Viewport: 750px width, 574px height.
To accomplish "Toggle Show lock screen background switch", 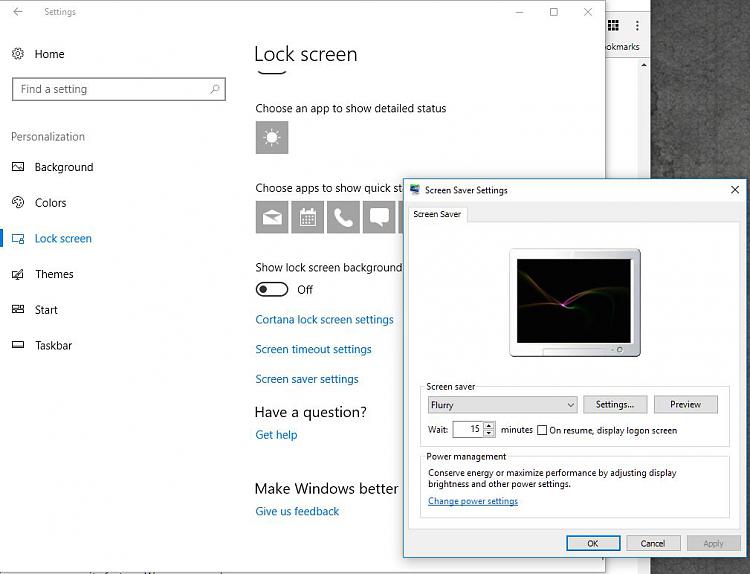I will coord(272,289).
